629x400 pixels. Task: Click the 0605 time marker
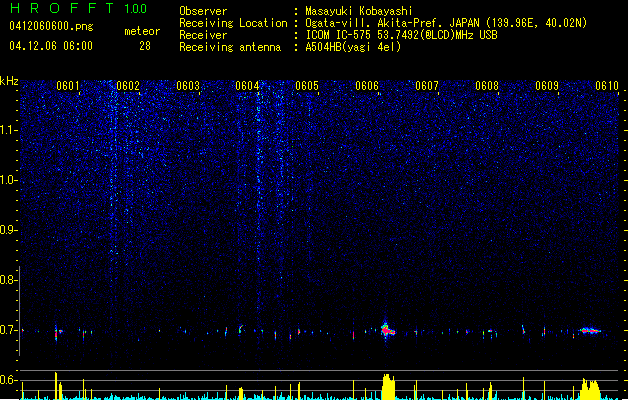(307, 86)
